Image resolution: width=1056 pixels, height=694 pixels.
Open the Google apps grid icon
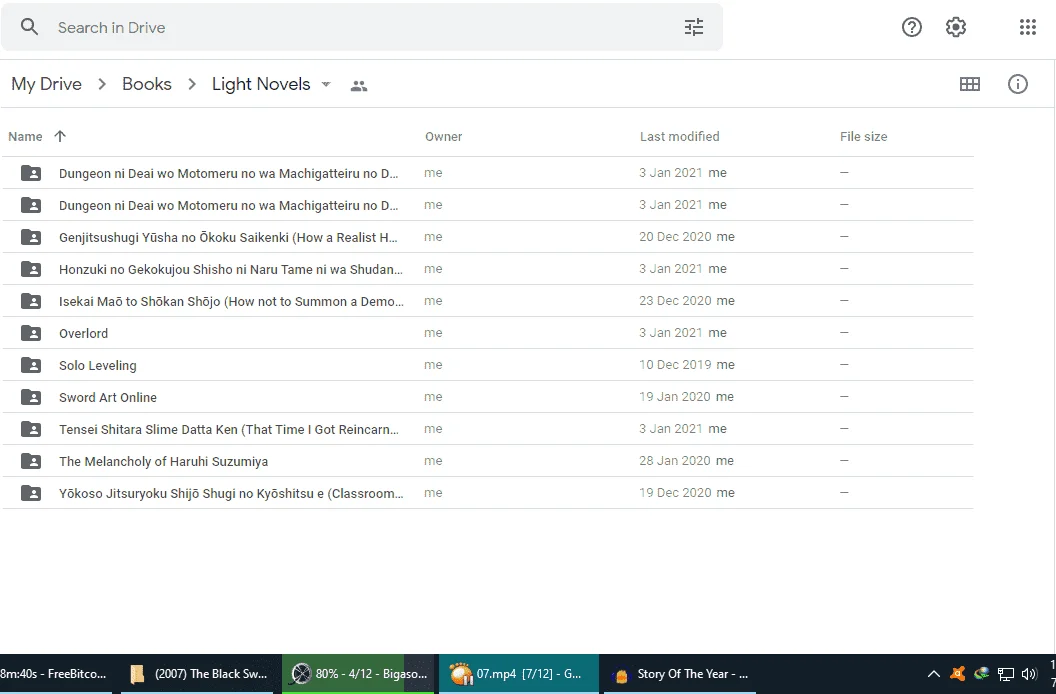point(1028,27)
